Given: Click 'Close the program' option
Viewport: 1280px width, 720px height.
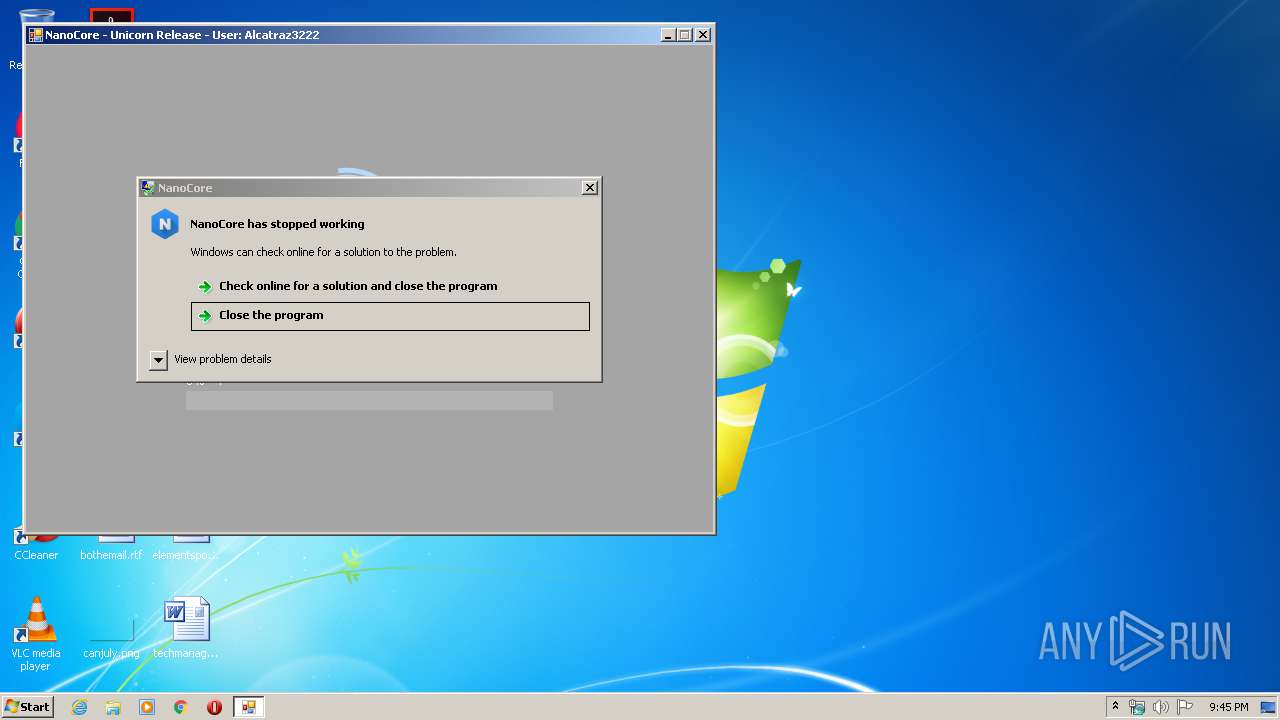Looking at the screenshot, I should [x=390, y=316].
